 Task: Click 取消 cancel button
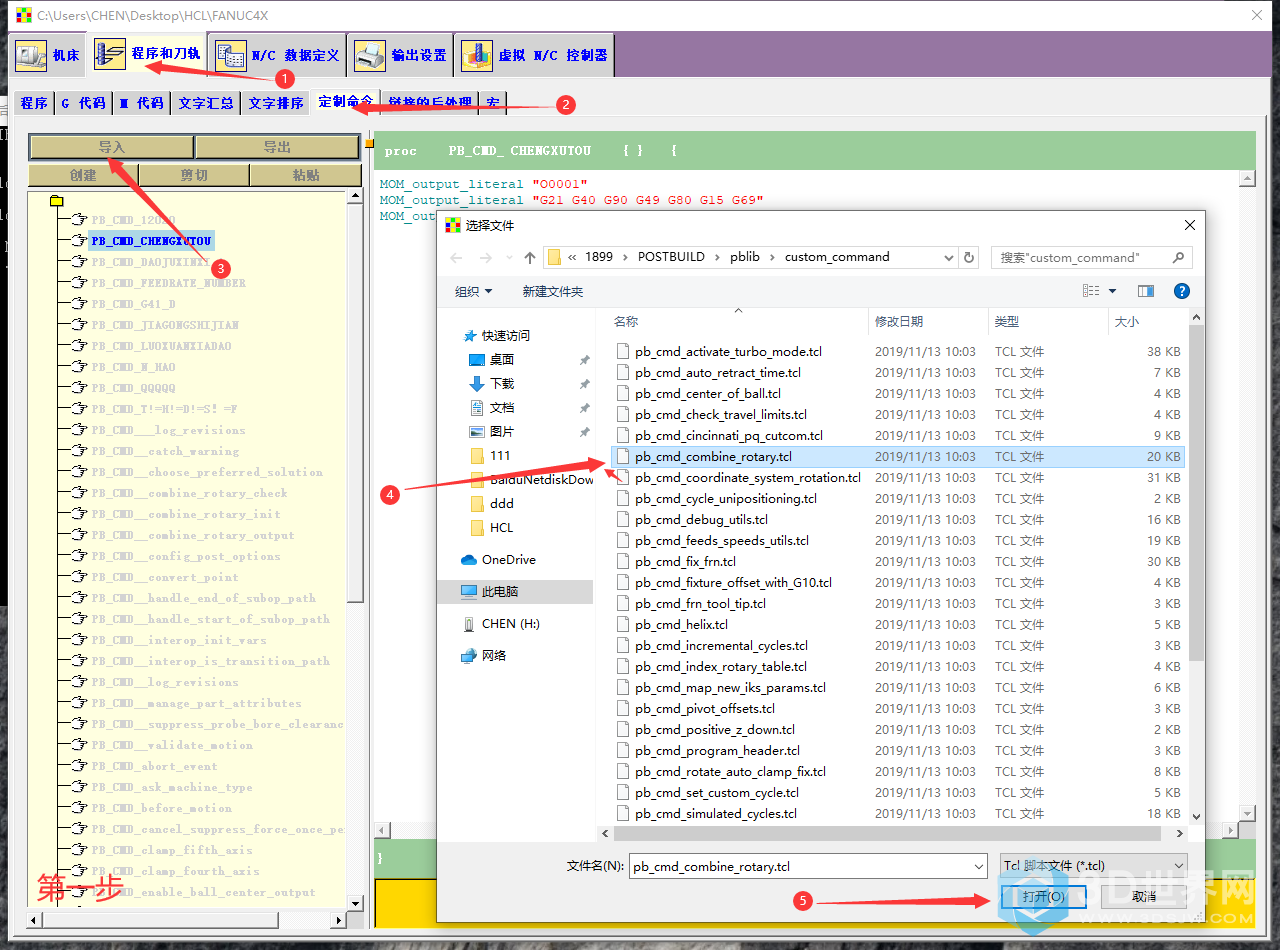coord(1144,897)
